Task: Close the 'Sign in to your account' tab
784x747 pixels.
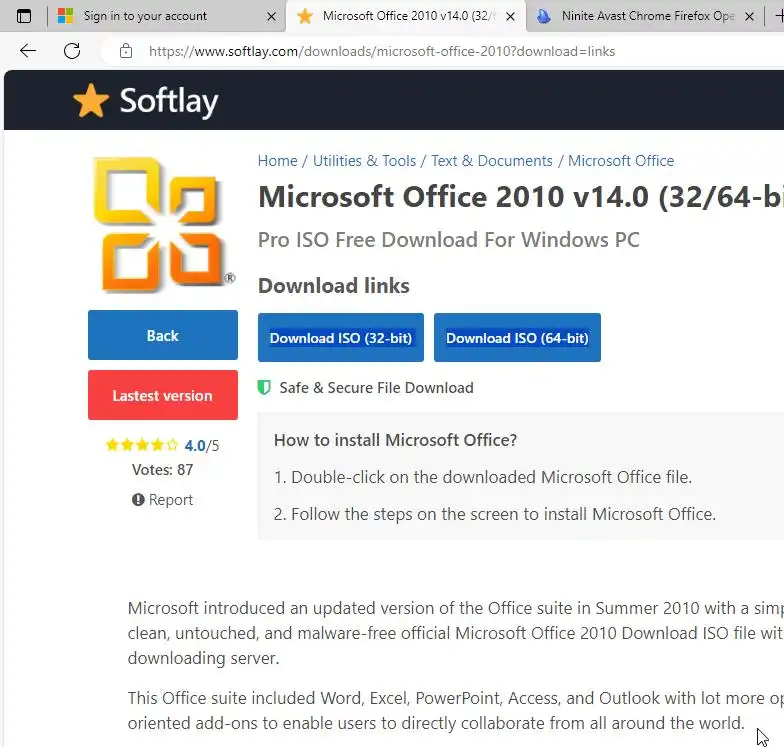Action: pos(271,16)
